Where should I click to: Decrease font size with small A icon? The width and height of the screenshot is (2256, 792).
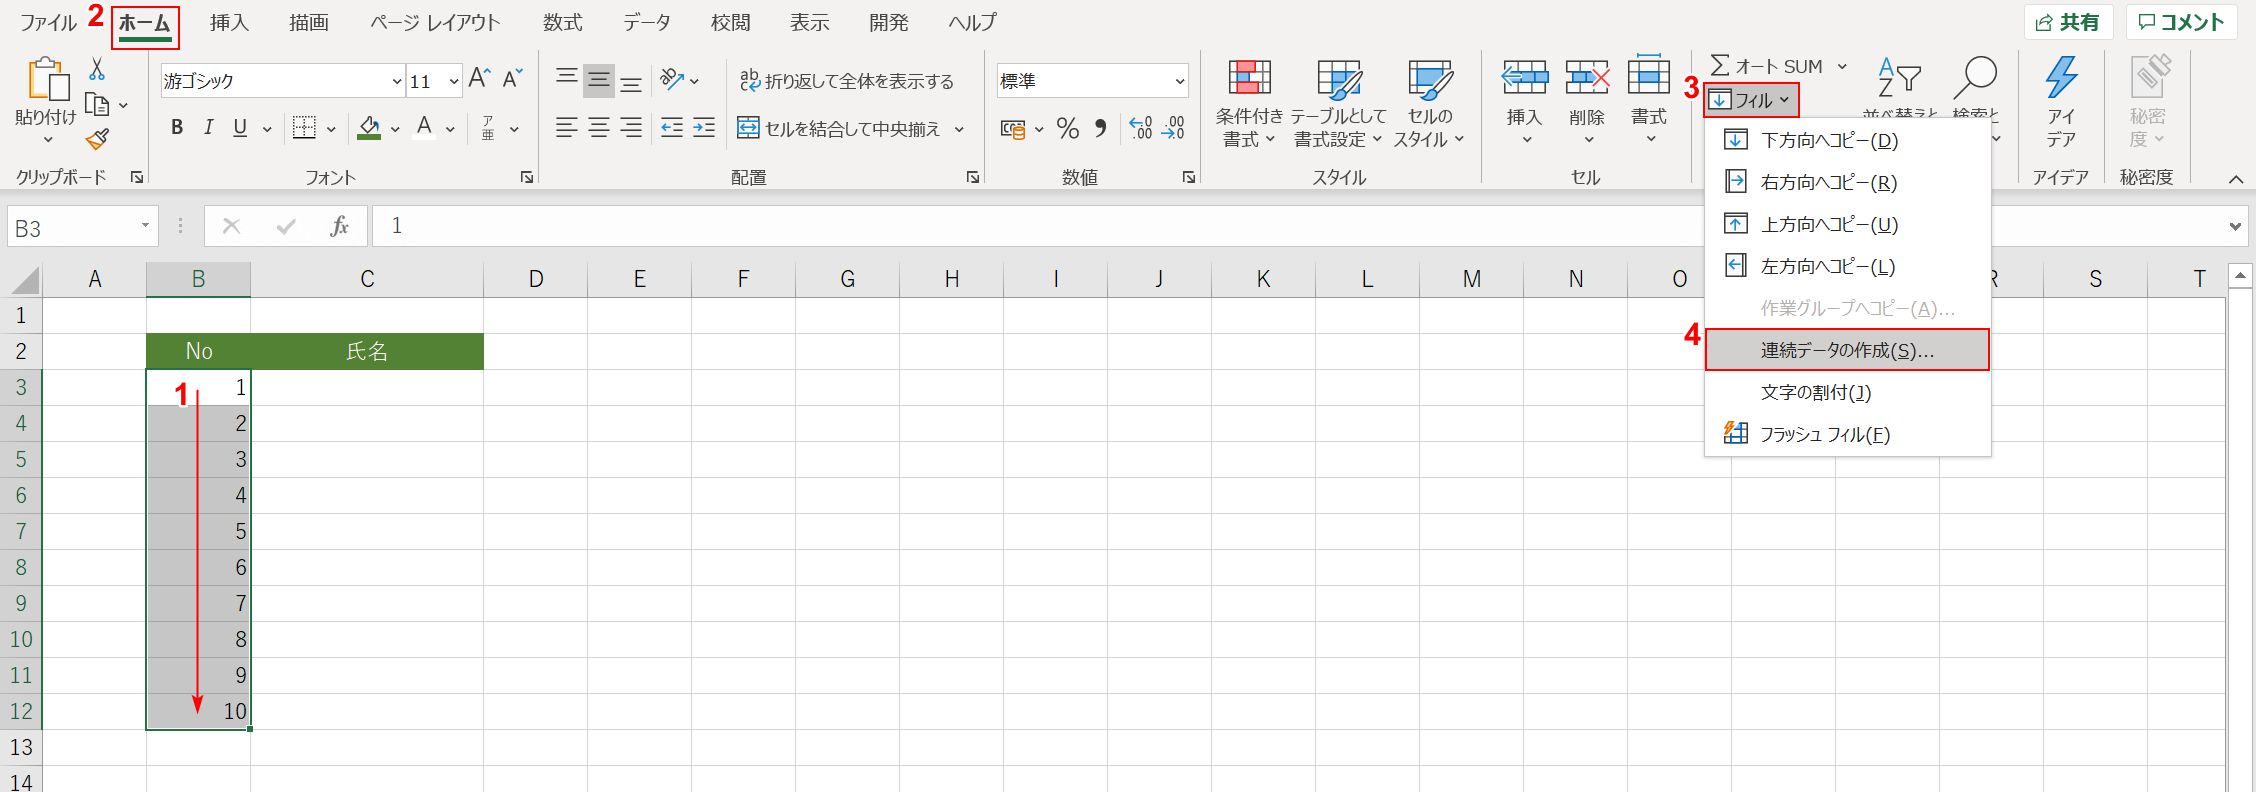tap(513, 79)
